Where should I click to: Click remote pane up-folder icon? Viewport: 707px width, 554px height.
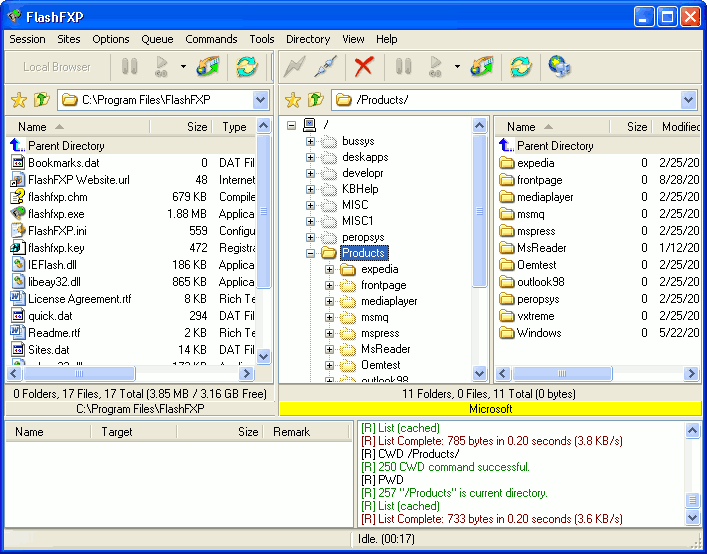point(316,100)
